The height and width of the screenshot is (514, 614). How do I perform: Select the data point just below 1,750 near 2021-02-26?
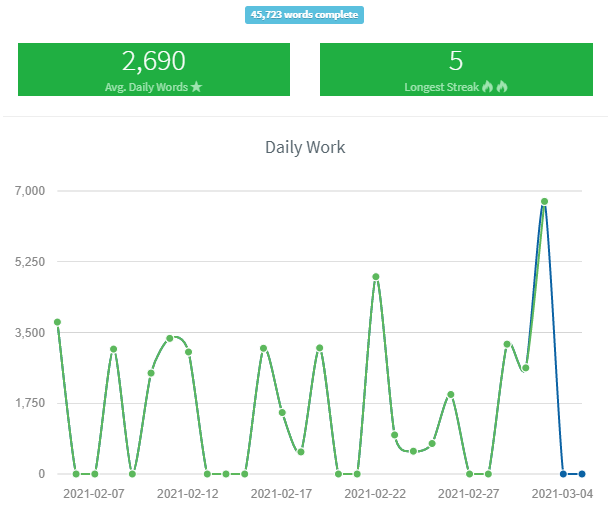[451, 395]
